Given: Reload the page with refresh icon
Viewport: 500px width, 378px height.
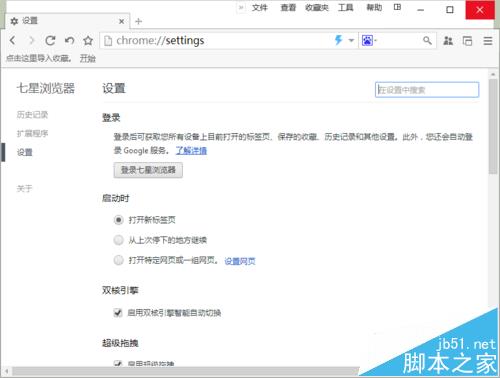Looking at the screenshot, I should point(50,41).
